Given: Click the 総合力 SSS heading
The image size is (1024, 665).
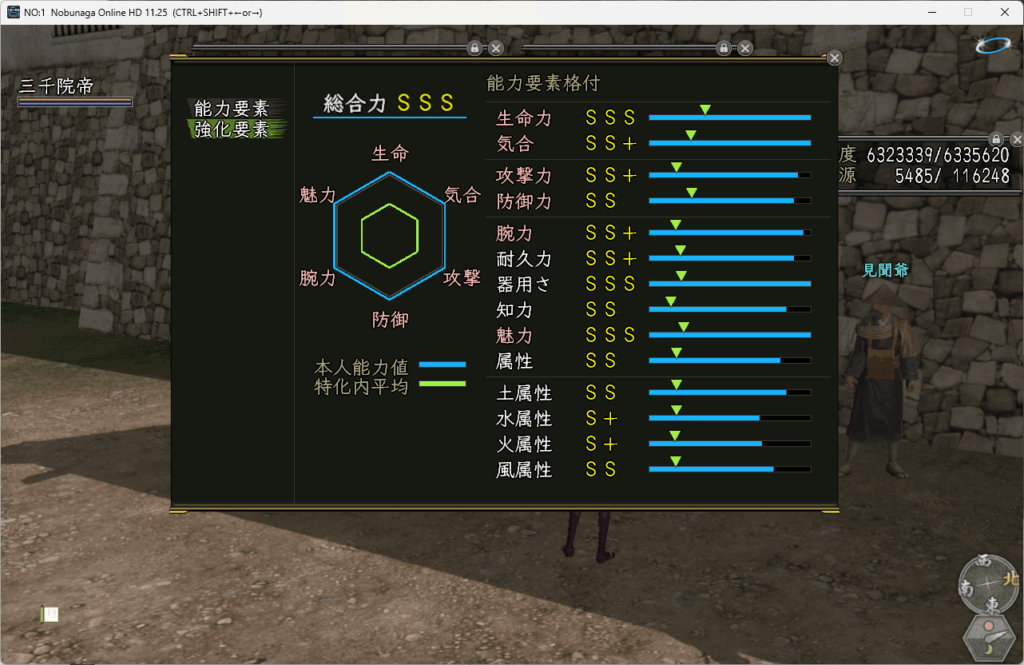Looking at the screenshot, I should click(x=389, y=103).
